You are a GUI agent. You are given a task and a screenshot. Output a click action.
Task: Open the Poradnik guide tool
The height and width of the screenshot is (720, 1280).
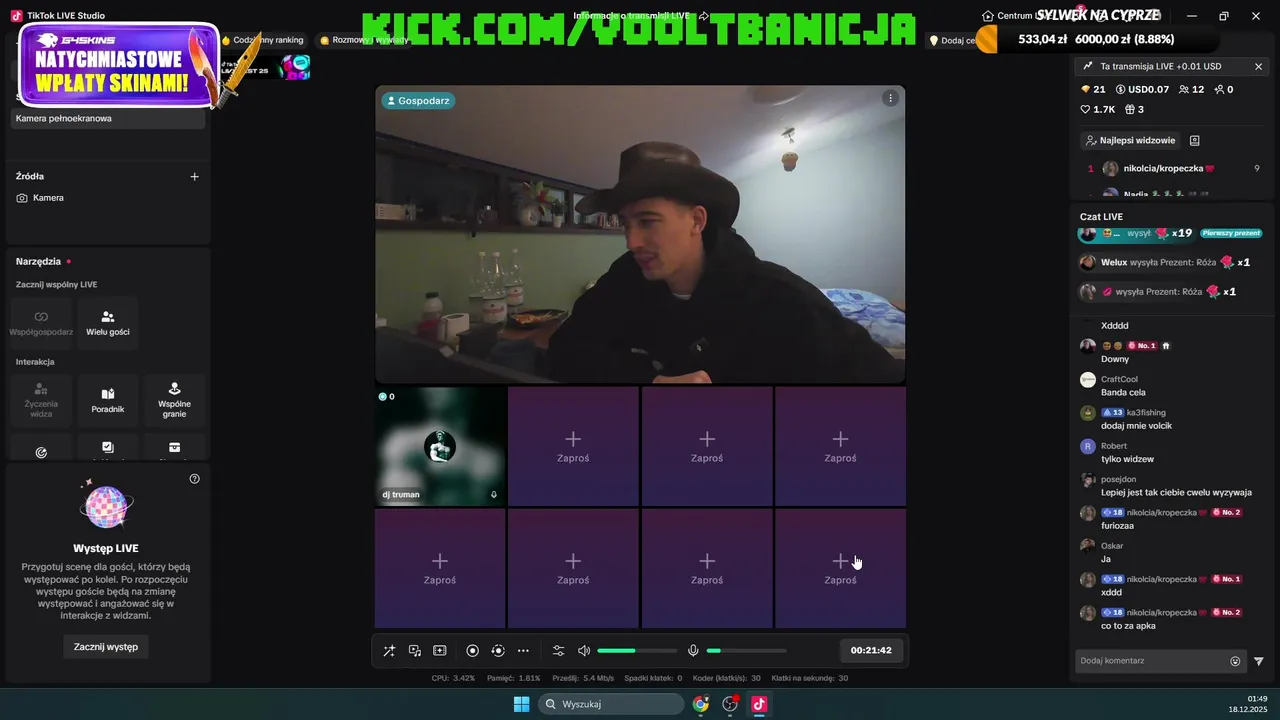tap(107, 400)
